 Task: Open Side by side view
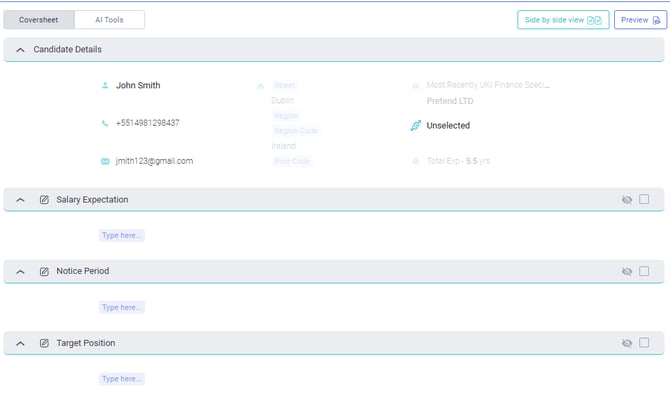click(562, 20)
